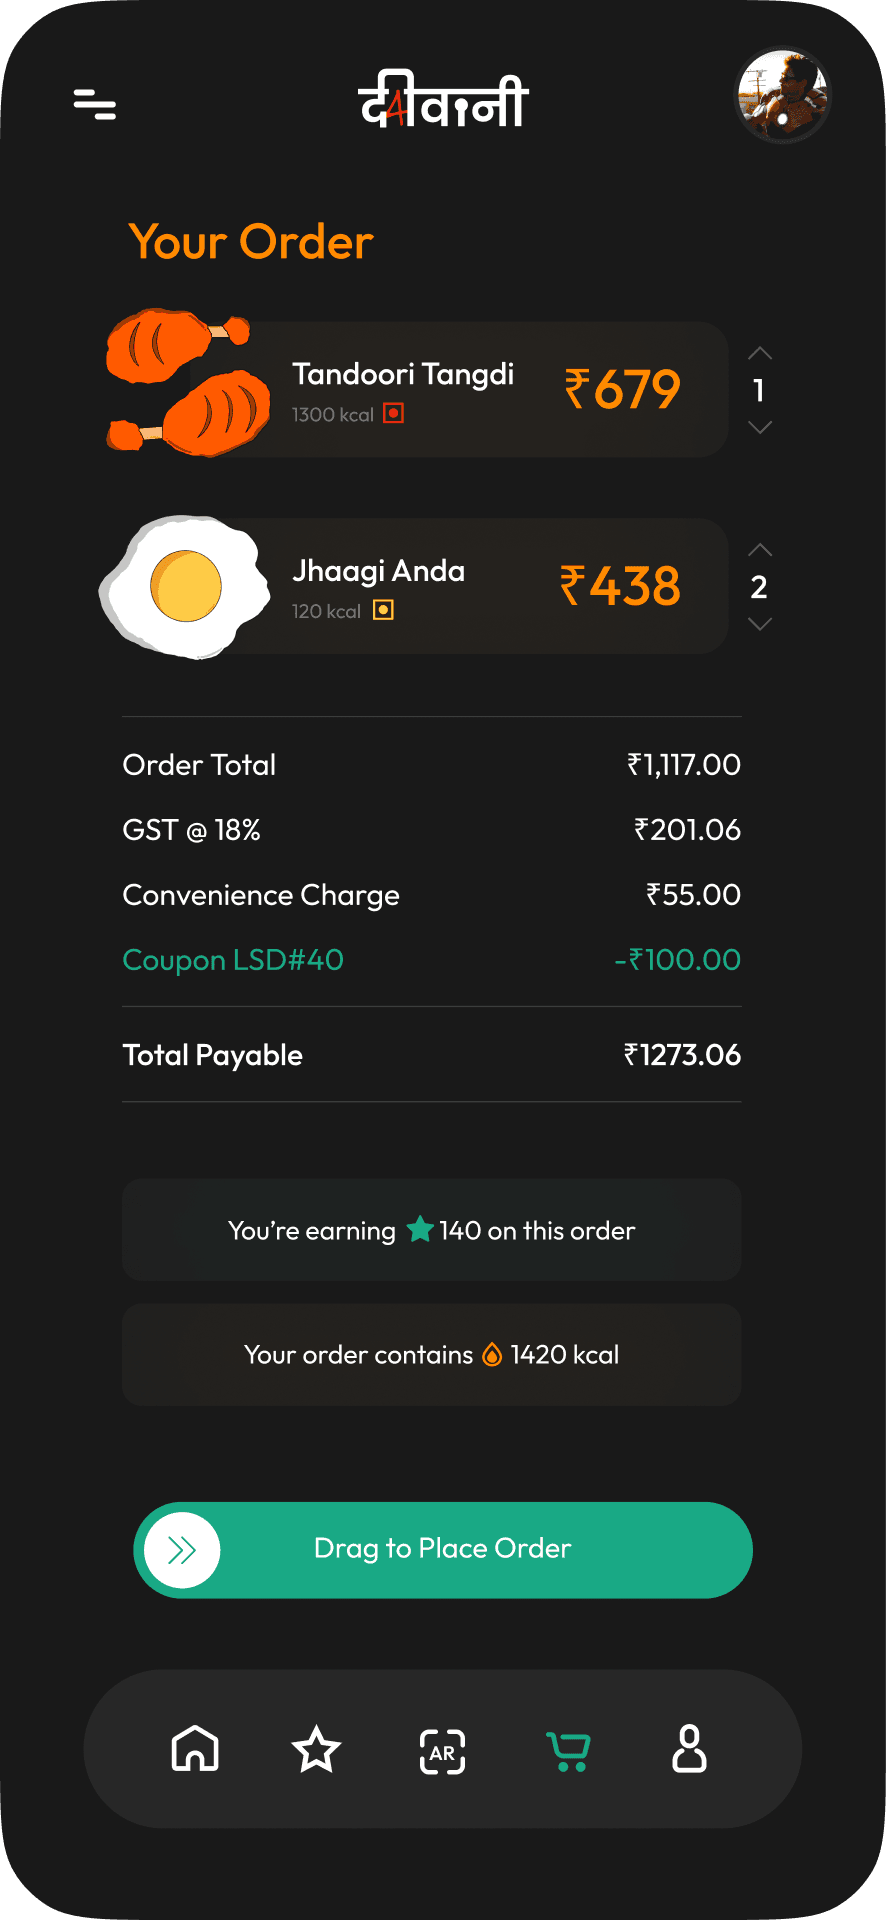Open the account profile tab icon
886x1920 pixels.
(x=689, y=1749)
